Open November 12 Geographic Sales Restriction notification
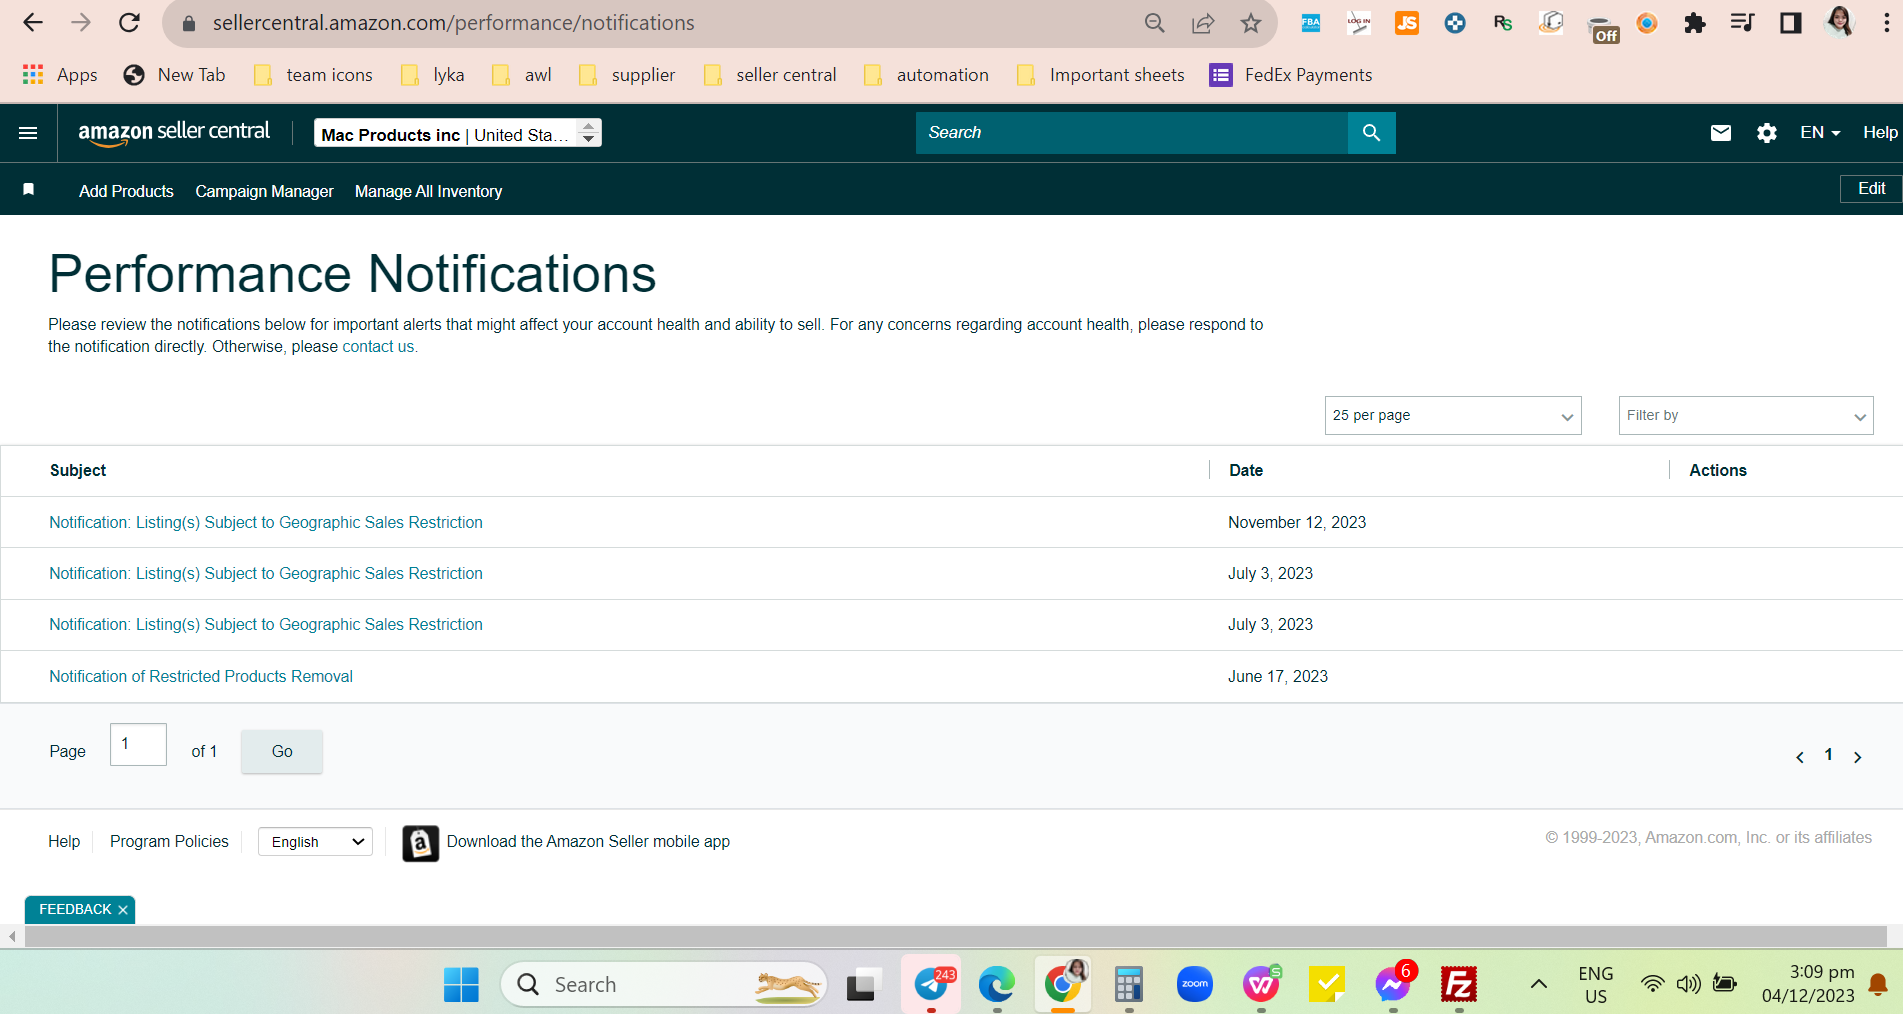The width and height of the screenshot is (1903, 1014). (x=266, y=523)
